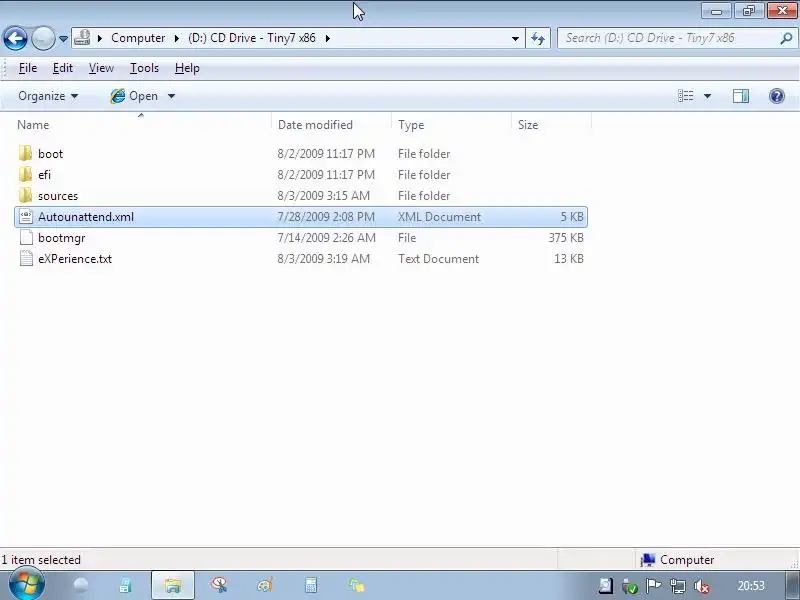Expand the arrow after Computer breadcrumb
The image size is (800, 600).
(177, 38)
